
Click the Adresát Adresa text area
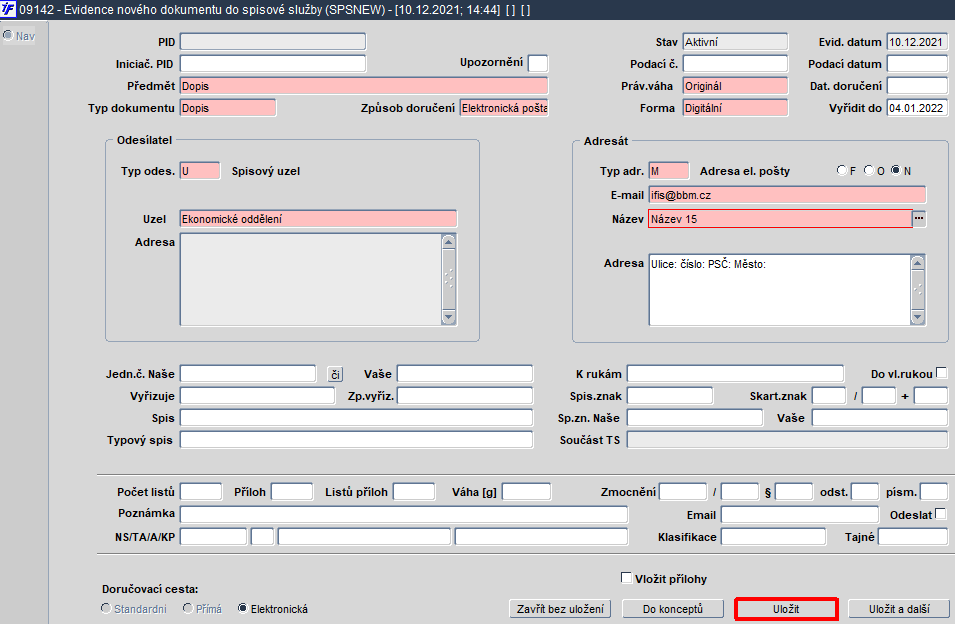coord(780,290)
